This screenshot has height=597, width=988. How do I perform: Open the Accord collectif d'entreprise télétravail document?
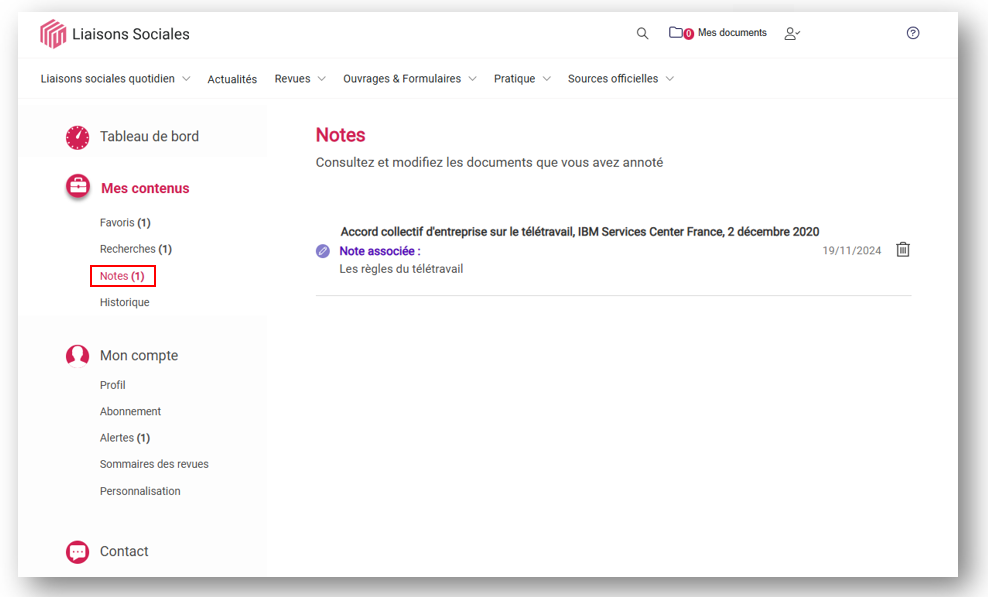[580, 232]
